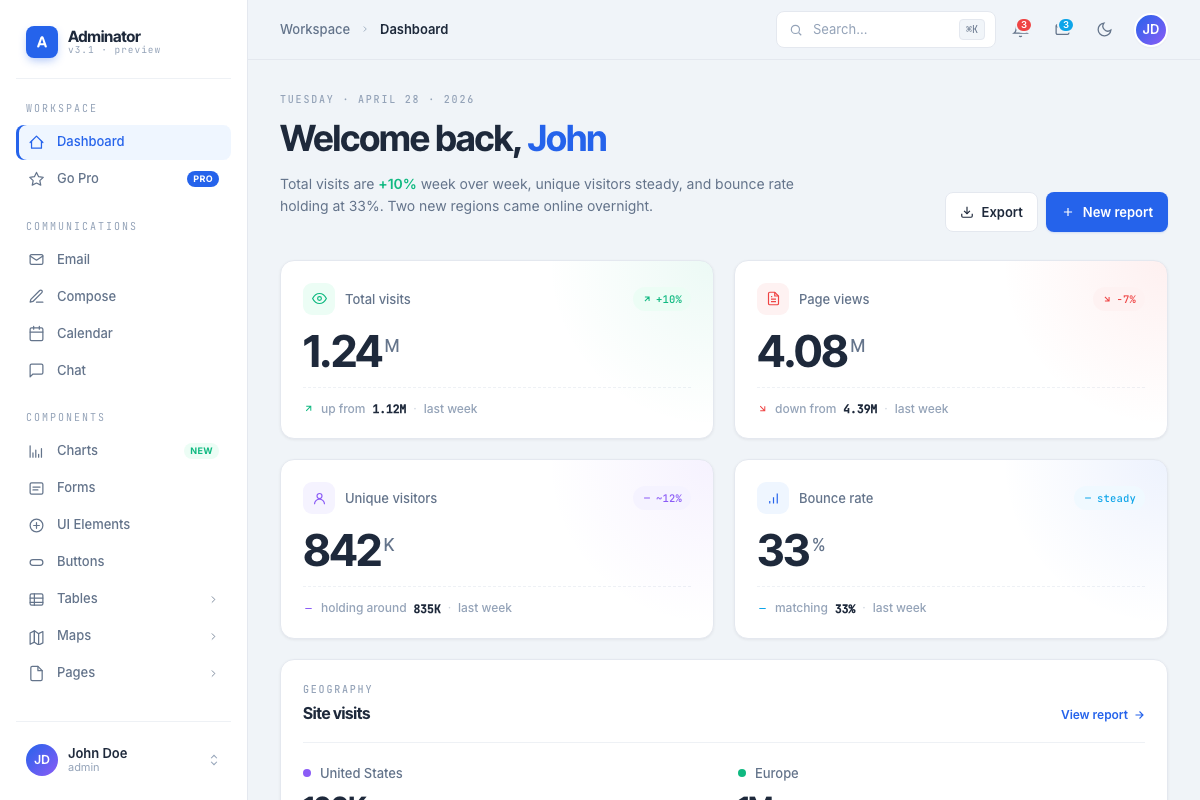Image resolution: width=1200 pixels, height=800 pixels.
Task: Click inside the Search input field
Action: (x=880, y=29)
